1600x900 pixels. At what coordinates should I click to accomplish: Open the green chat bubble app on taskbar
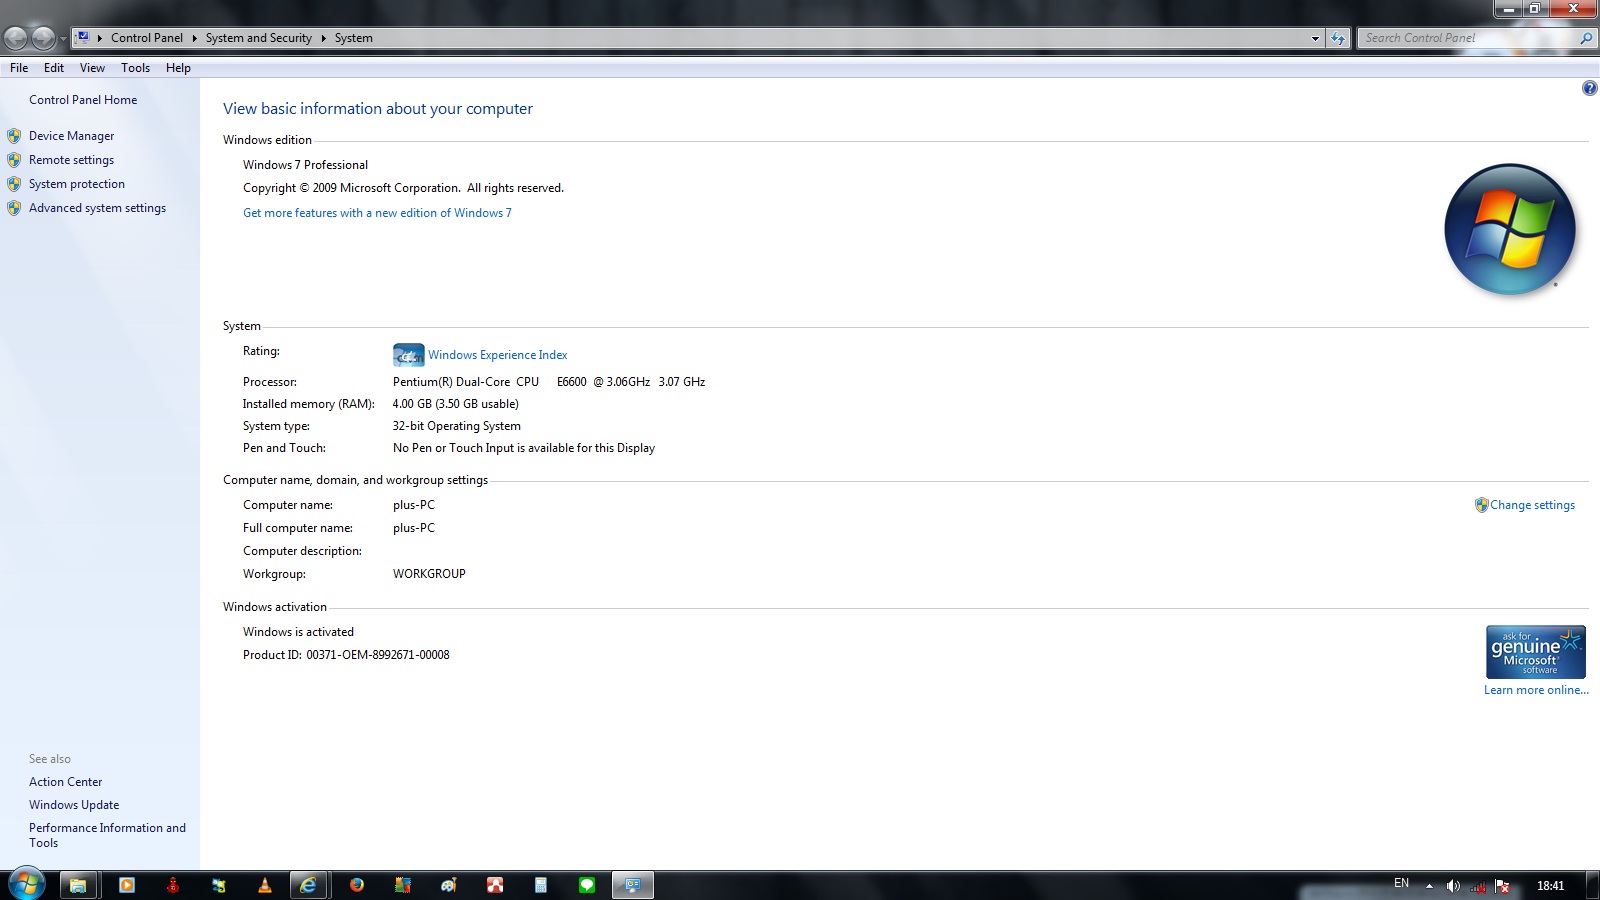[x=587, y=885]
